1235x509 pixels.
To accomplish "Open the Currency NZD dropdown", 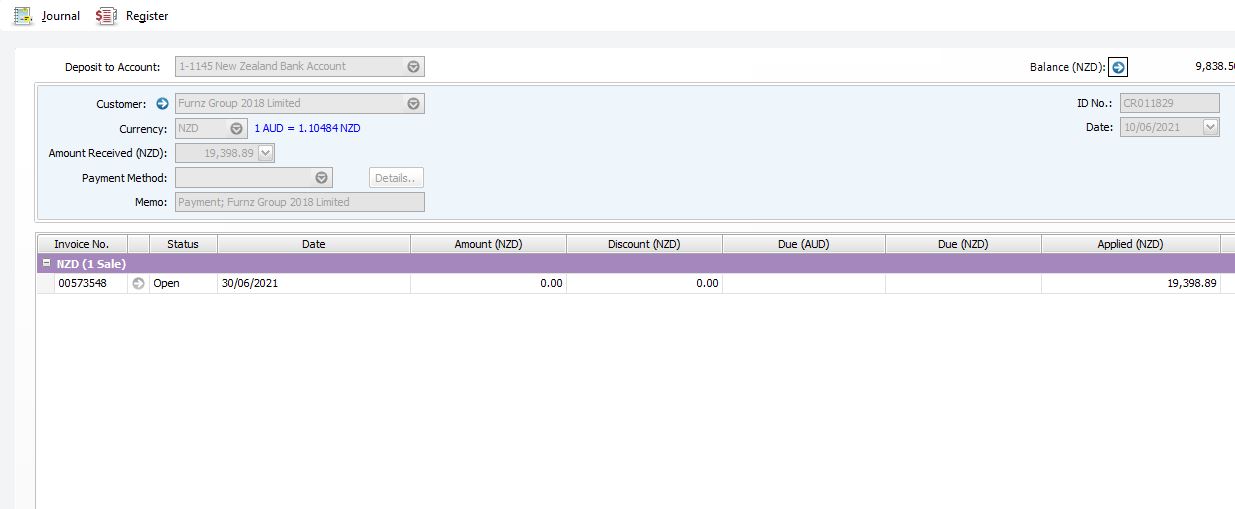I will 237,129.
